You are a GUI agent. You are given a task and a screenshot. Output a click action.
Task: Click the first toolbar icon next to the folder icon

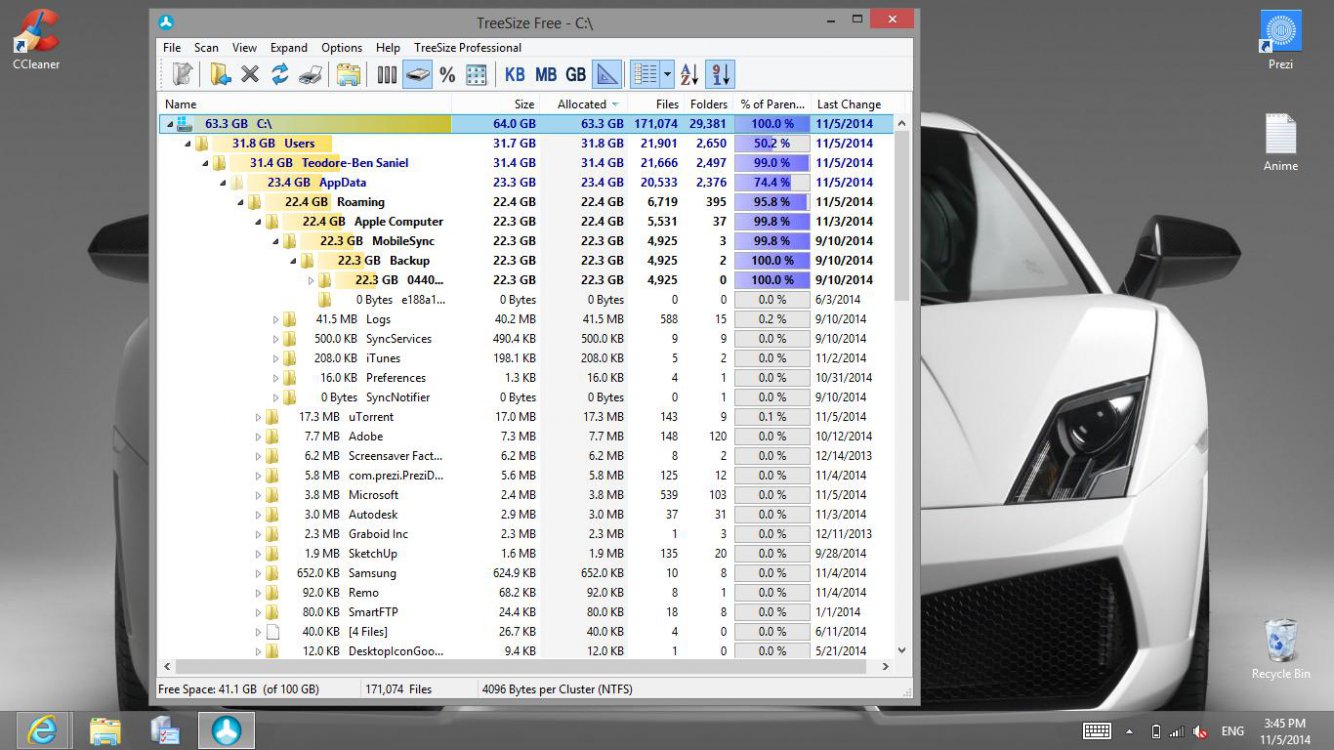pos(182,74)
